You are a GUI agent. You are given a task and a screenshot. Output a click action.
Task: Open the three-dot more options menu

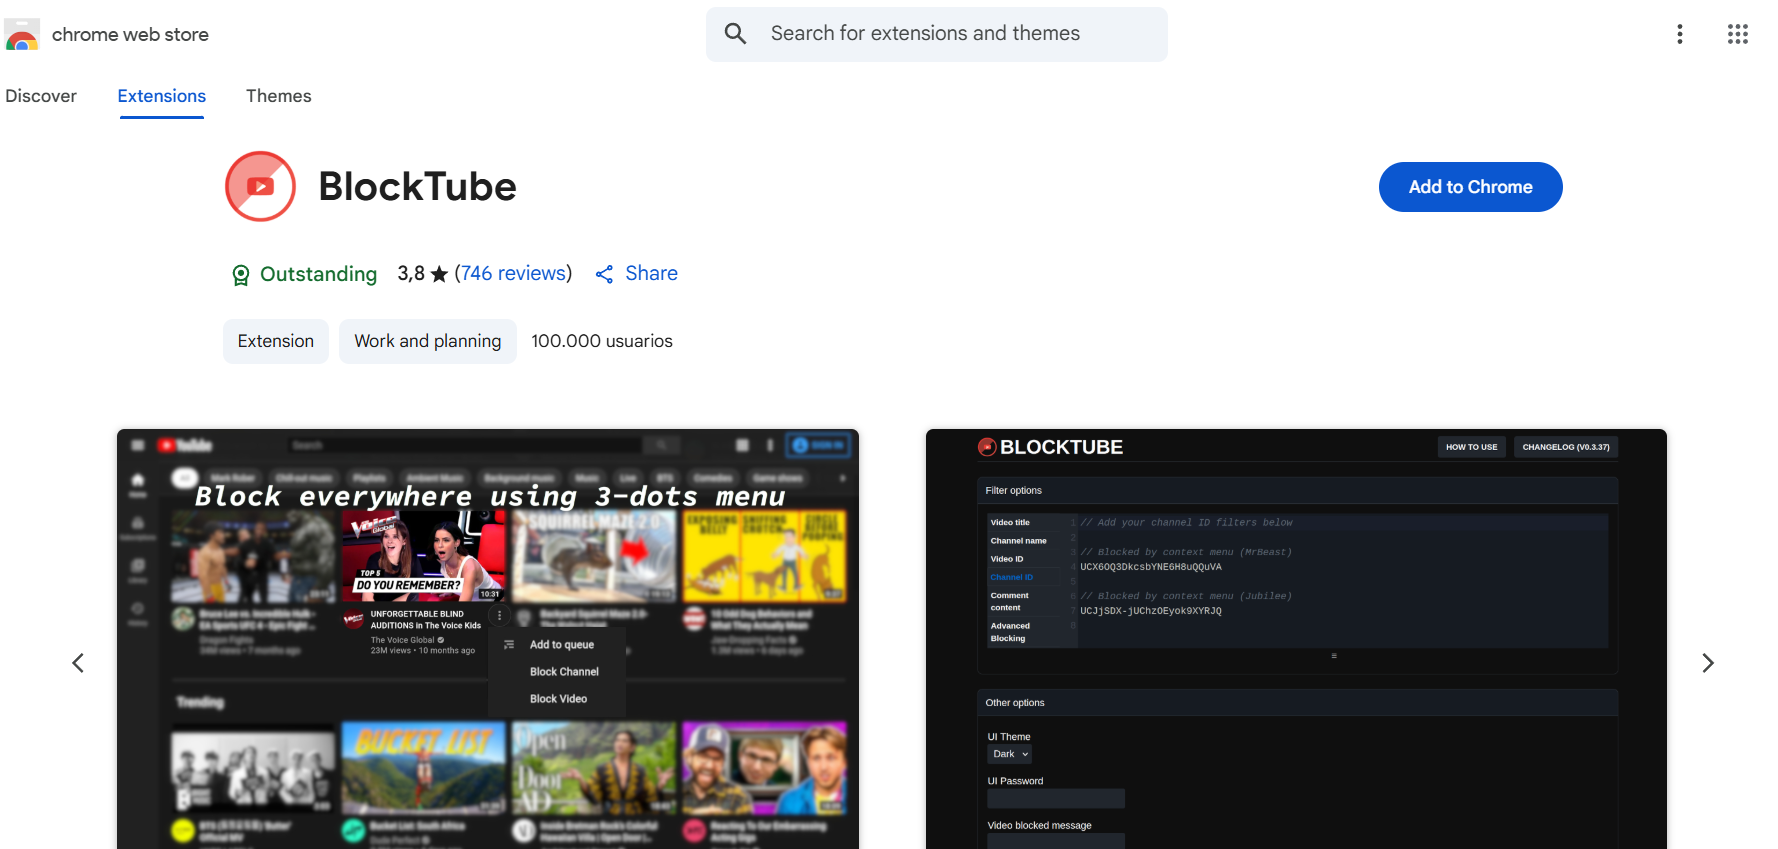pyautogui.click(x=1679, y=34)
